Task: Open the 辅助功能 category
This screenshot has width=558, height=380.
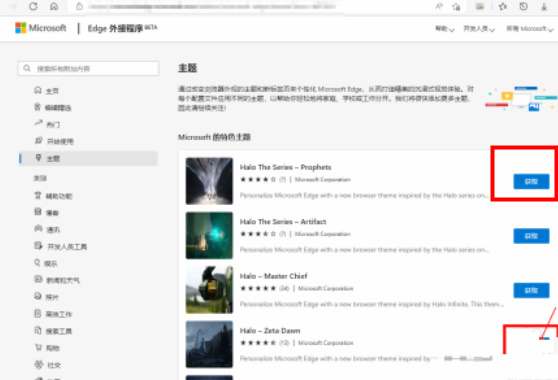Action: pos(53,196)
